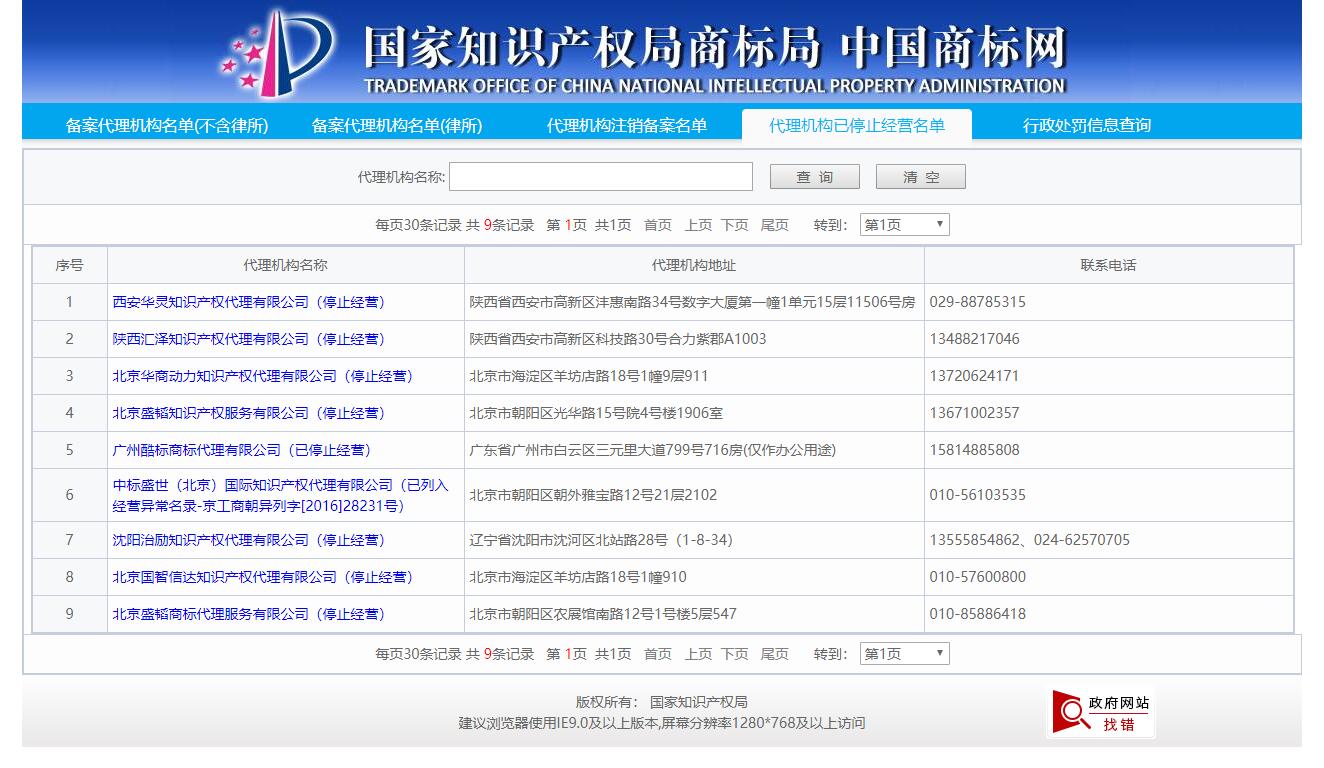
Task: Focus the 代理机构名称 search input
Action: pos(601,177)
